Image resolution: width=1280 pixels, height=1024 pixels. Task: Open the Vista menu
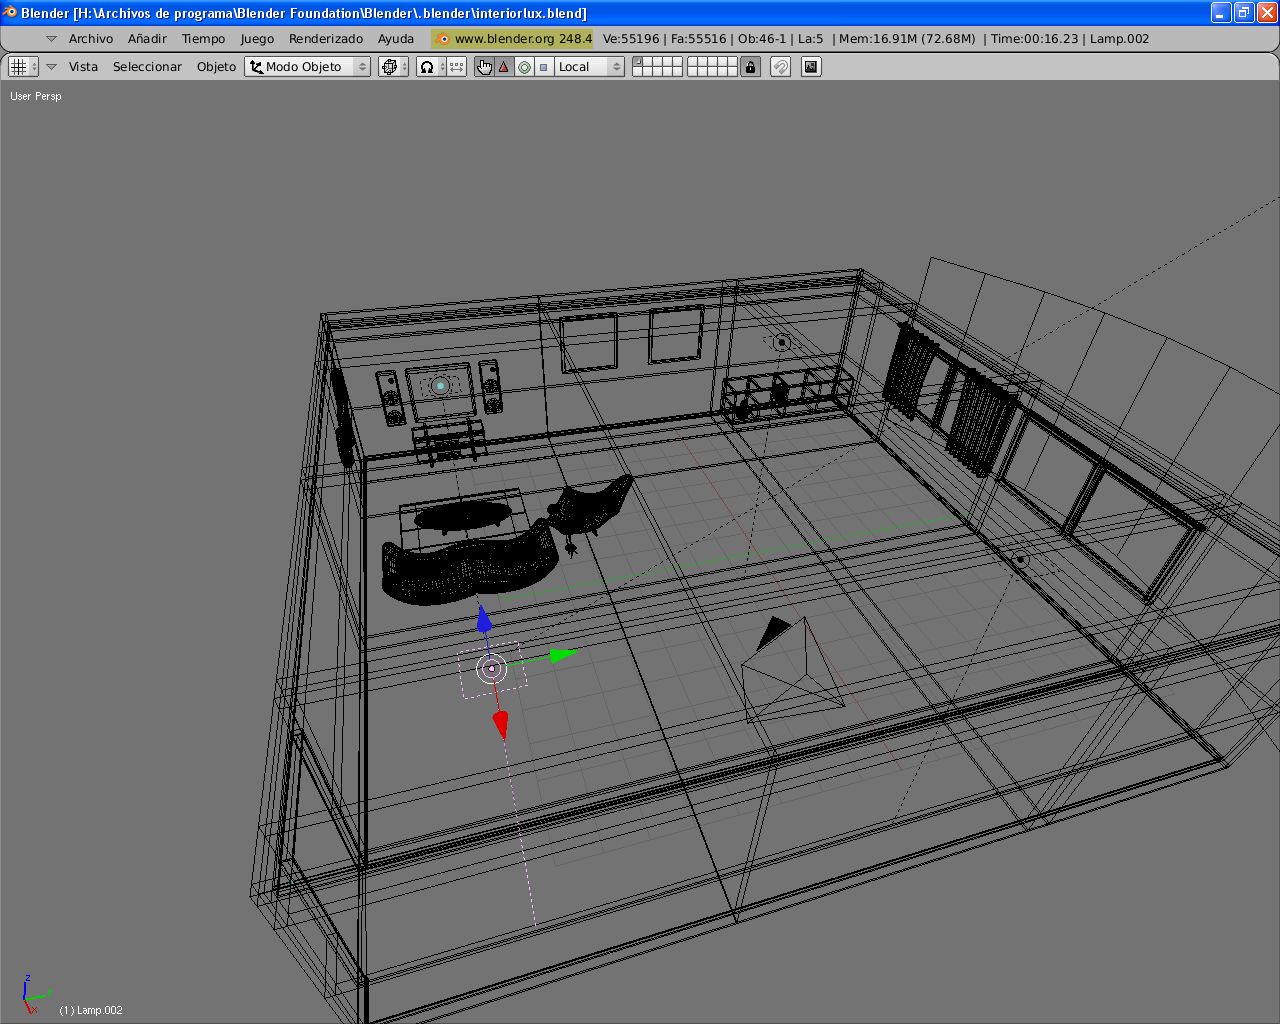83,67
